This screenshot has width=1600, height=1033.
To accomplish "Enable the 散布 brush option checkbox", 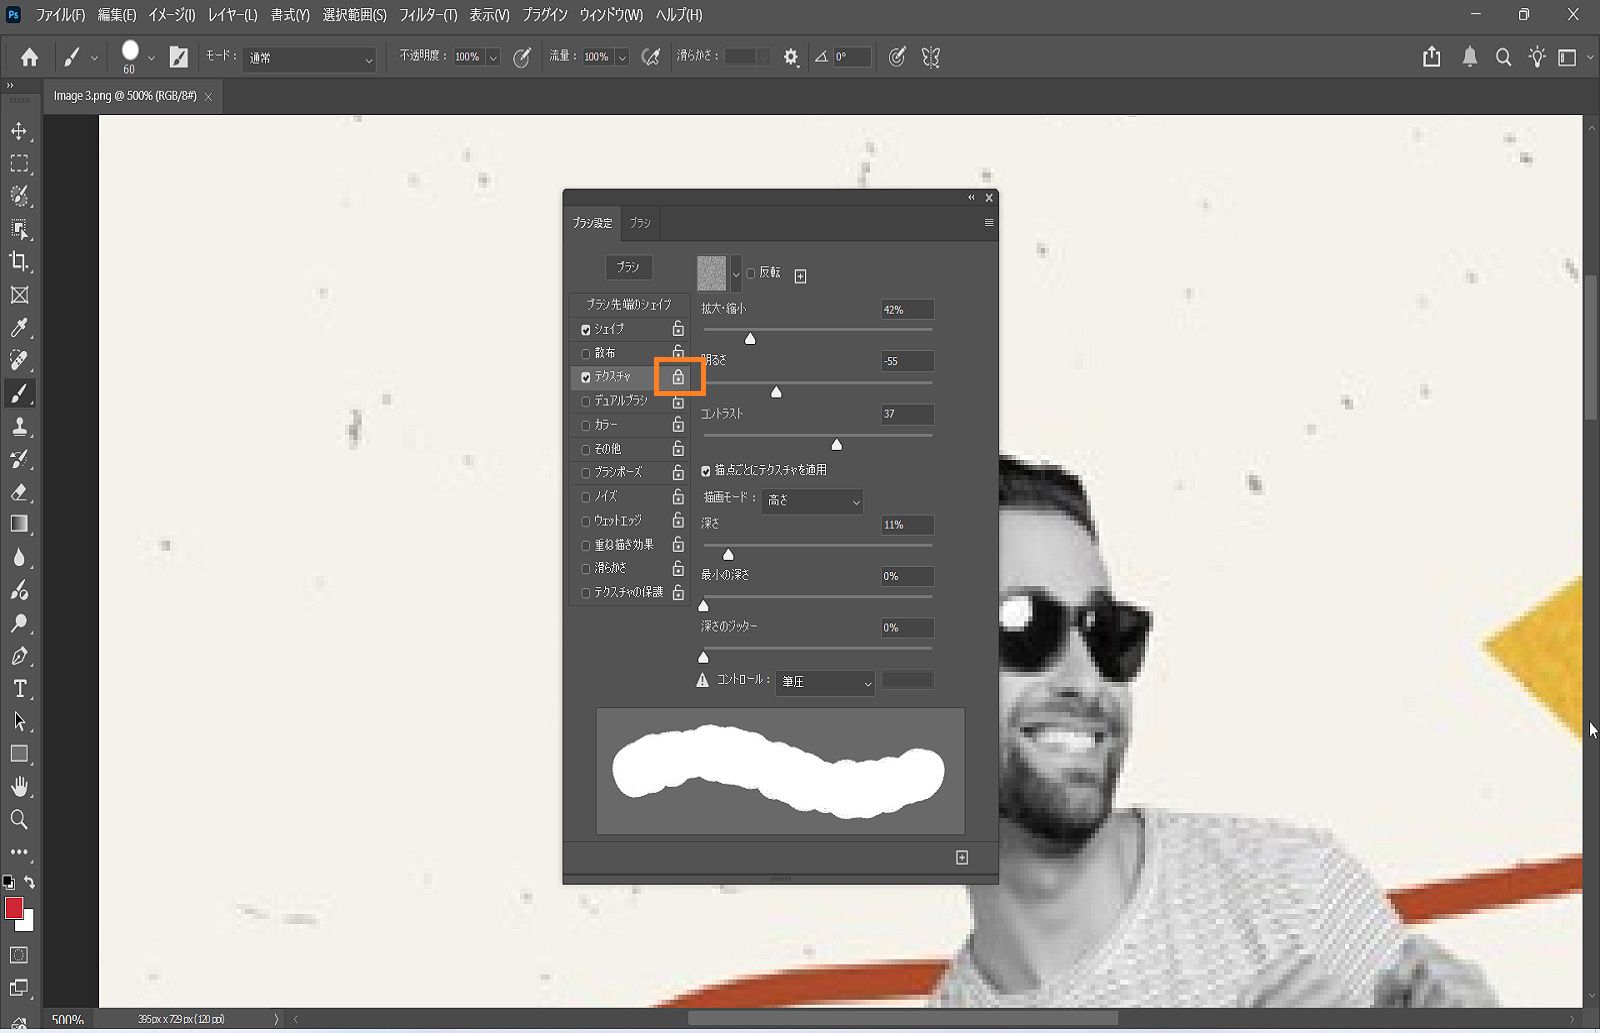I will pyautogui.click(x=586, y=353).
